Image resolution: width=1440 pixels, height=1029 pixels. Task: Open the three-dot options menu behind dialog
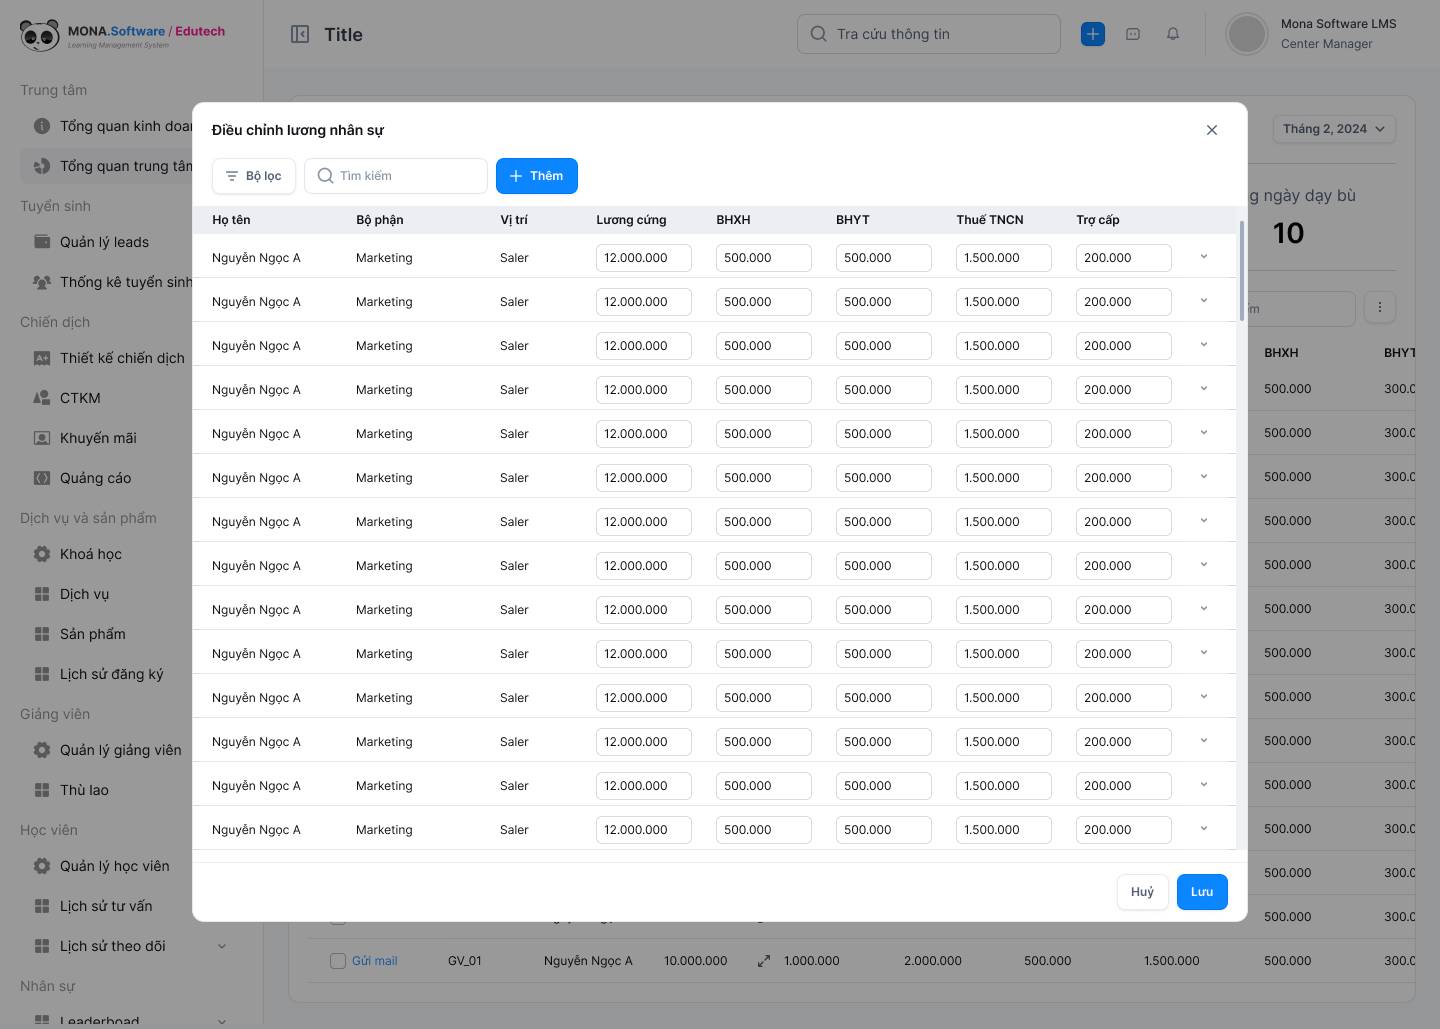coord(1380,308)
